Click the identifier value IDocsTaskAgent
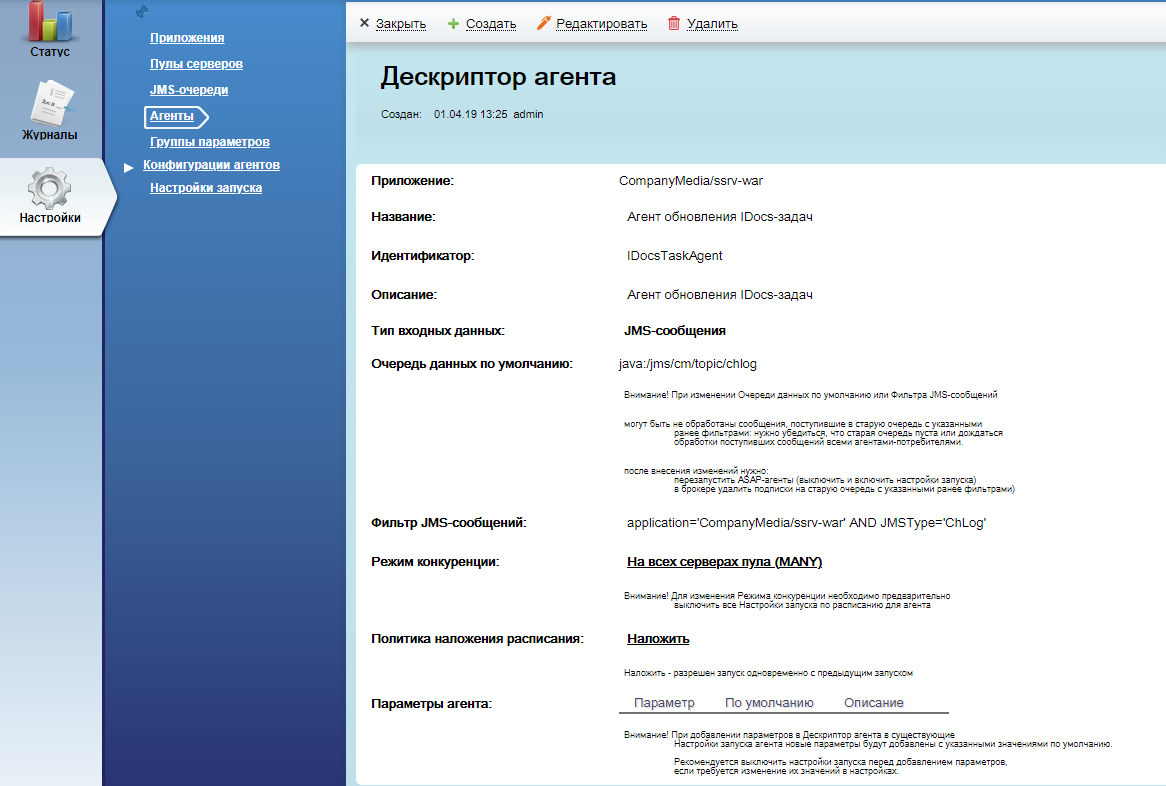 point(674,256)
